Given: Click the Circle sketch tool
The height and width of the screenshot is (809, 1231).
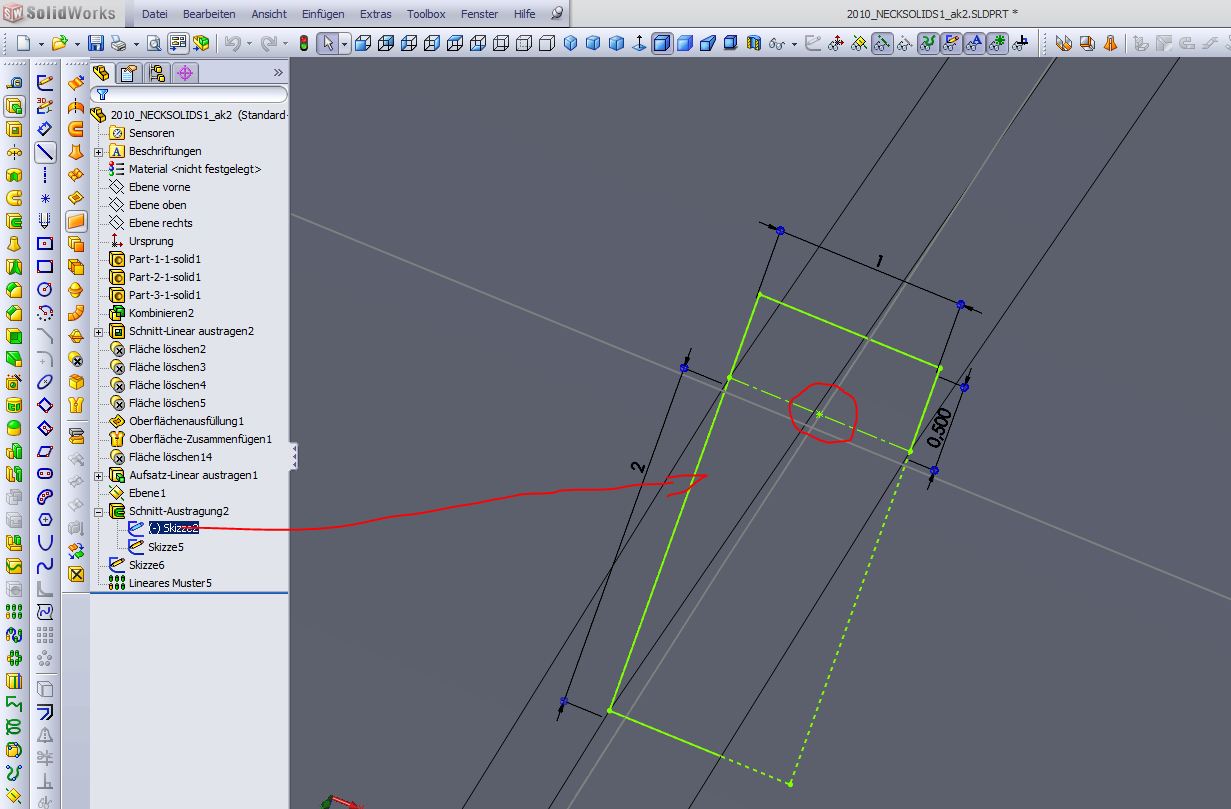Looking at the screenshot, I should 45,290.
